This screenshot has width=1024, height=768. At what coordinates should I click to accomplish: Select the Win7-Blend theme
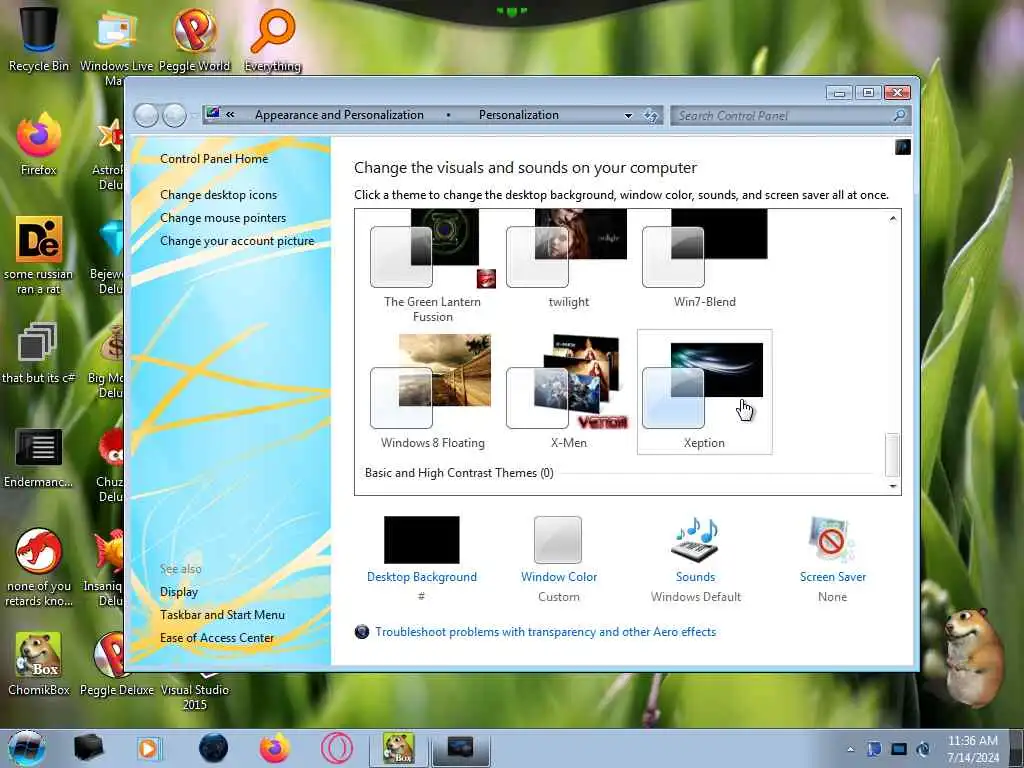coord(704,259)
